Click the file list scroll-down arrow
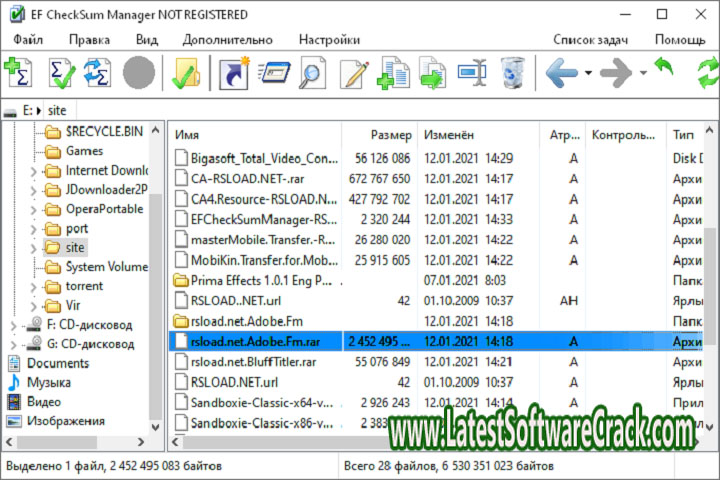The image size is (720, 480). [x=709, y=427]
